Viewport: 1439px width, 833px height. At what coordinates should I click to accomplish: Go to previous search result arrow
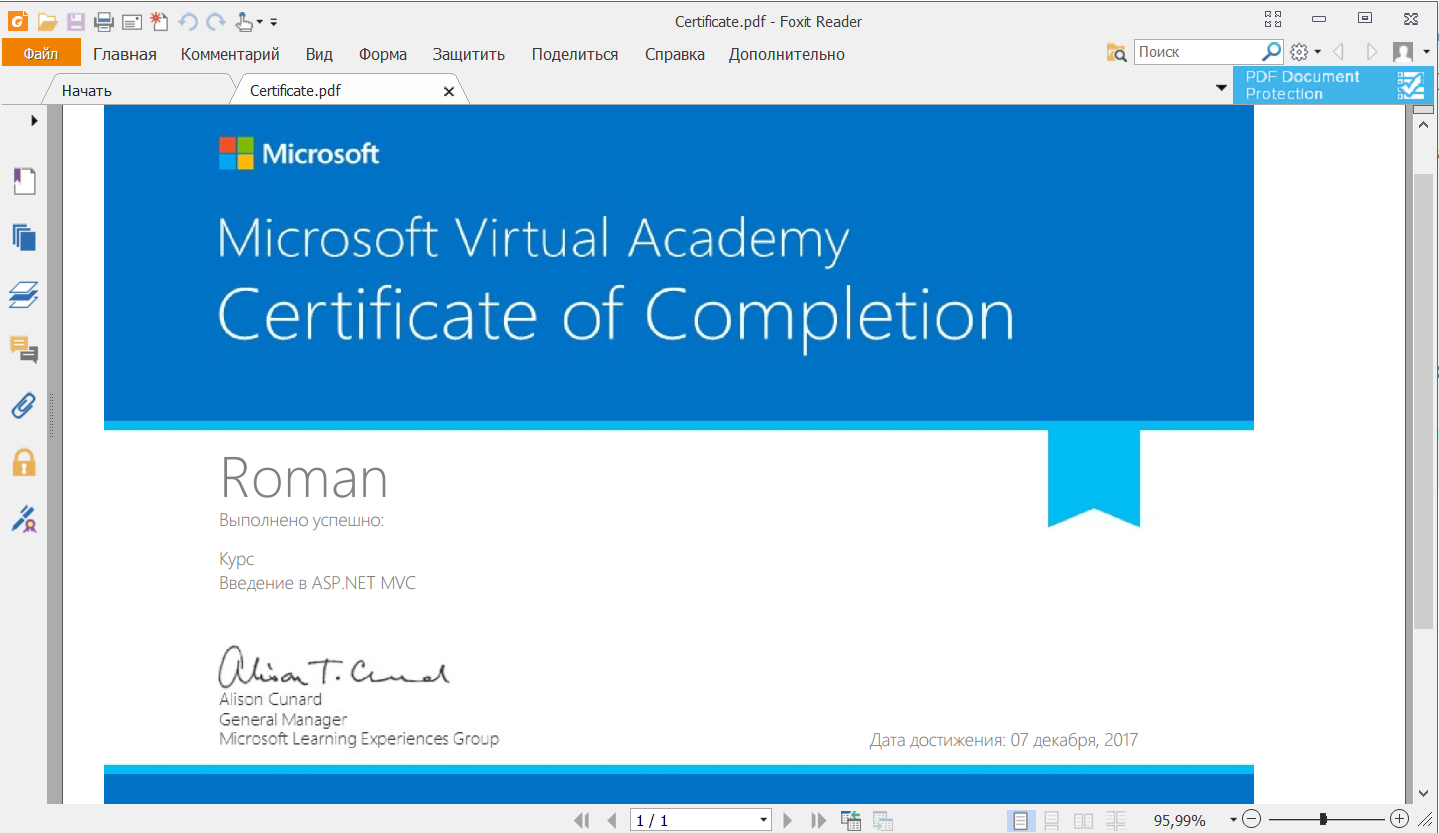(x=1339, y=52)
